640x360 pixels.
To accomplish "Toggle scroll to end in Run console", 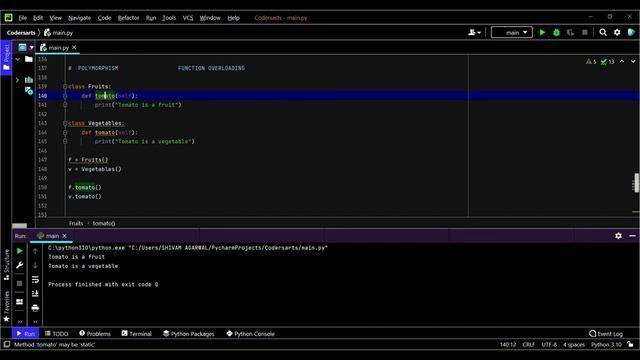I will (x=35, y=293).
